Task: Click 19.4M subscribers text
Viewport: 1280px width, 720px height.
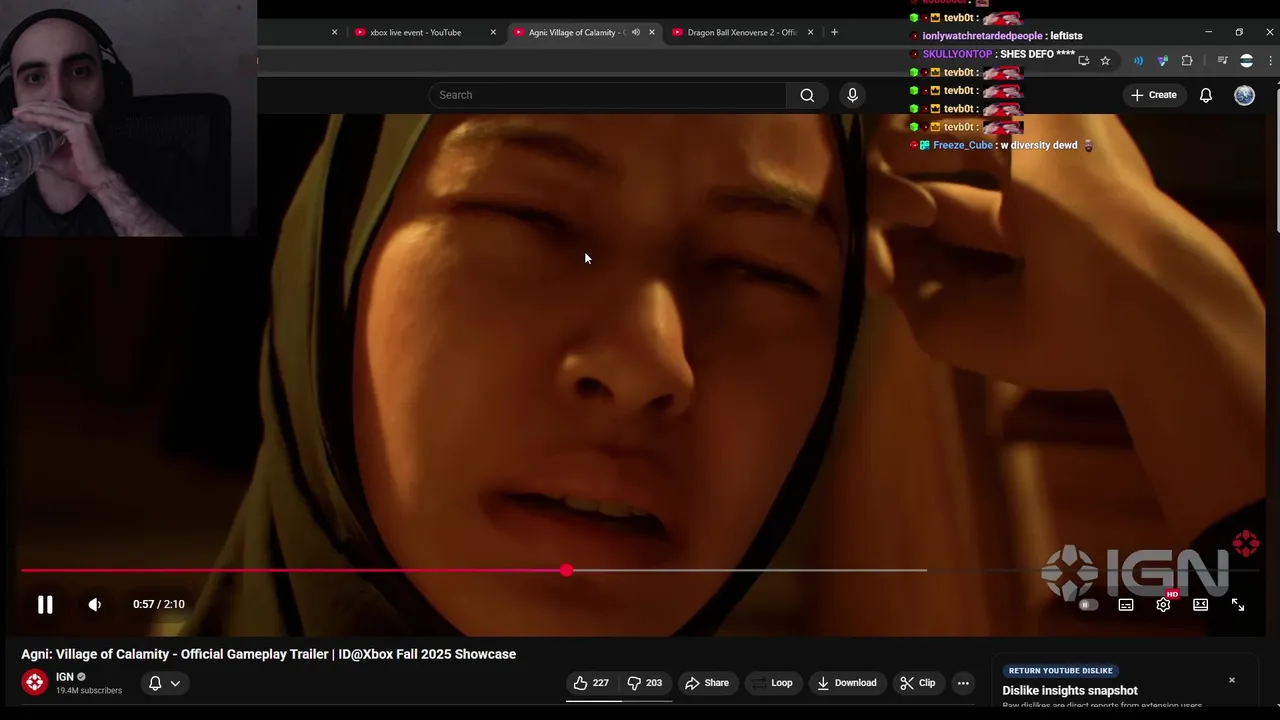Action: click(89, 690)
